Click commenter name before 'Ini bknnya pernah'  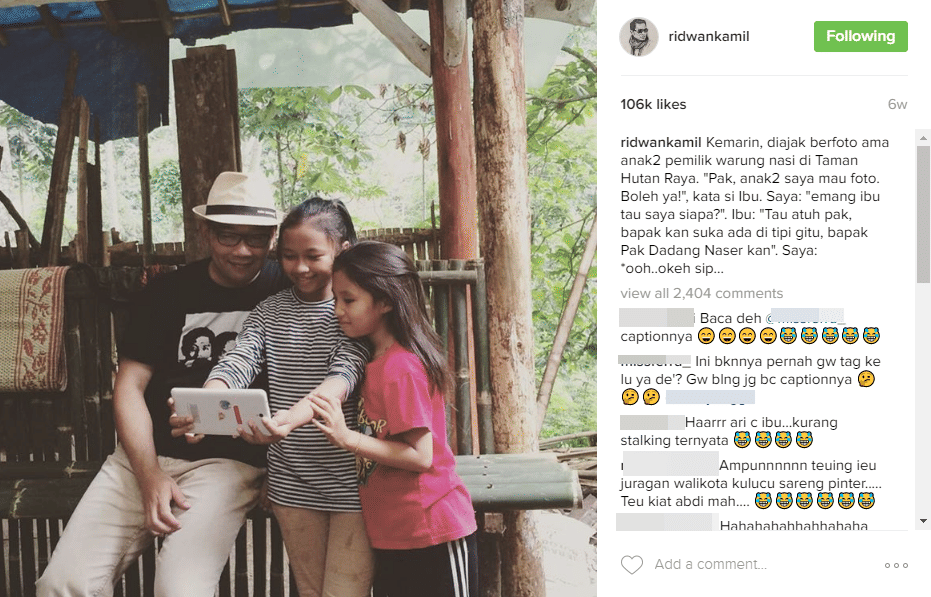coord(655,360)
